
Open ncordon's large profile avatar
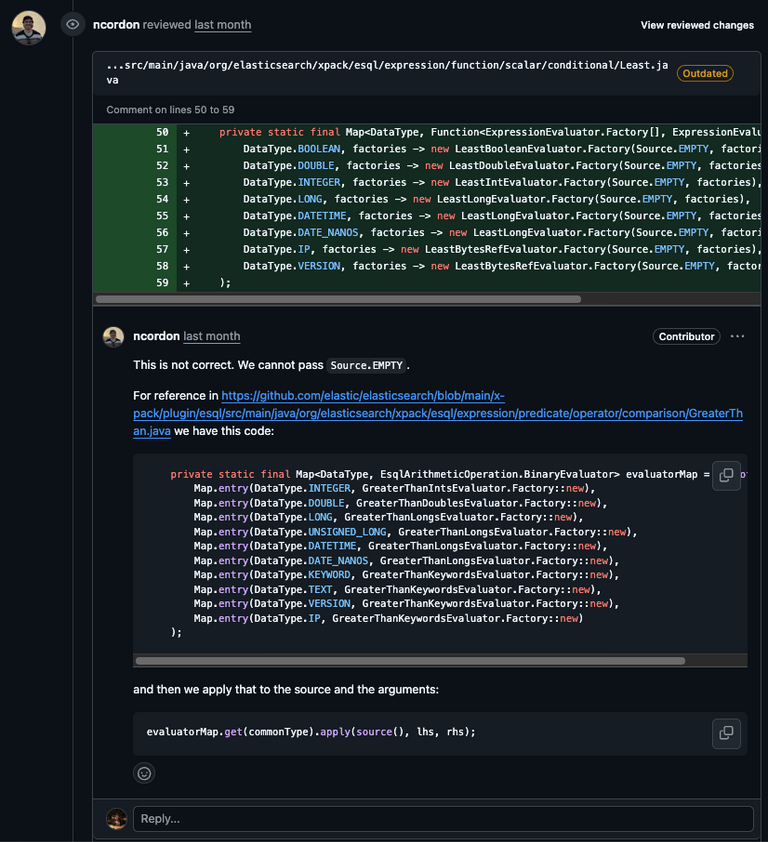(29, 27)
